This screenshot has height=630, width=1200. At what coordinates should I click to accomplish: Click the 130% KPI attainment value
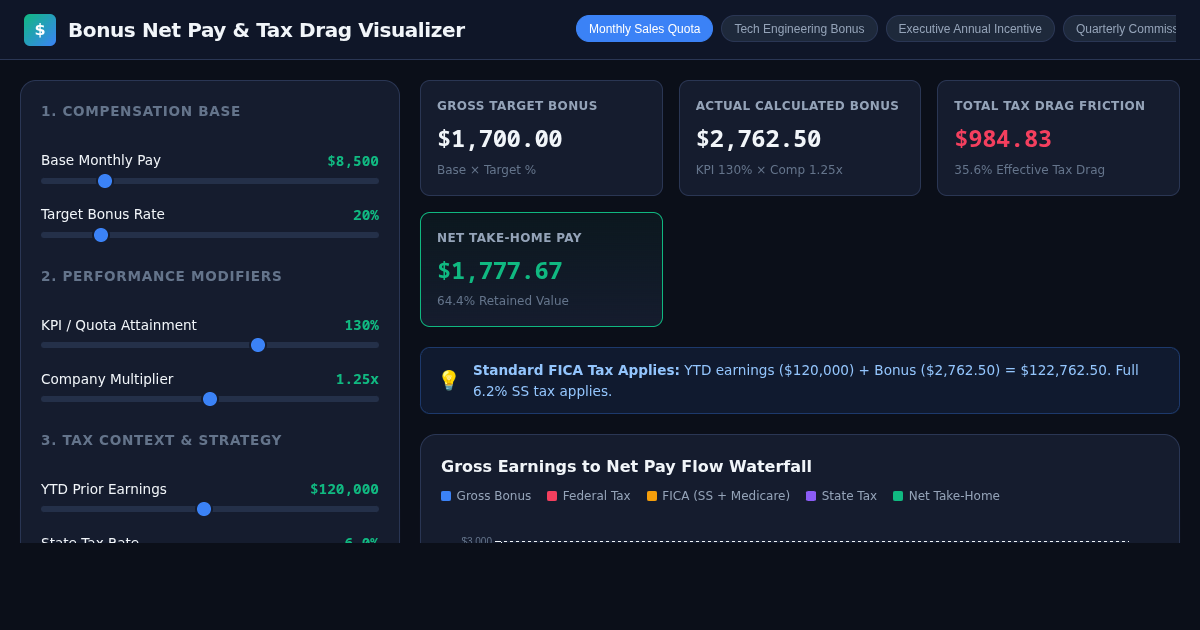point(362,325)
